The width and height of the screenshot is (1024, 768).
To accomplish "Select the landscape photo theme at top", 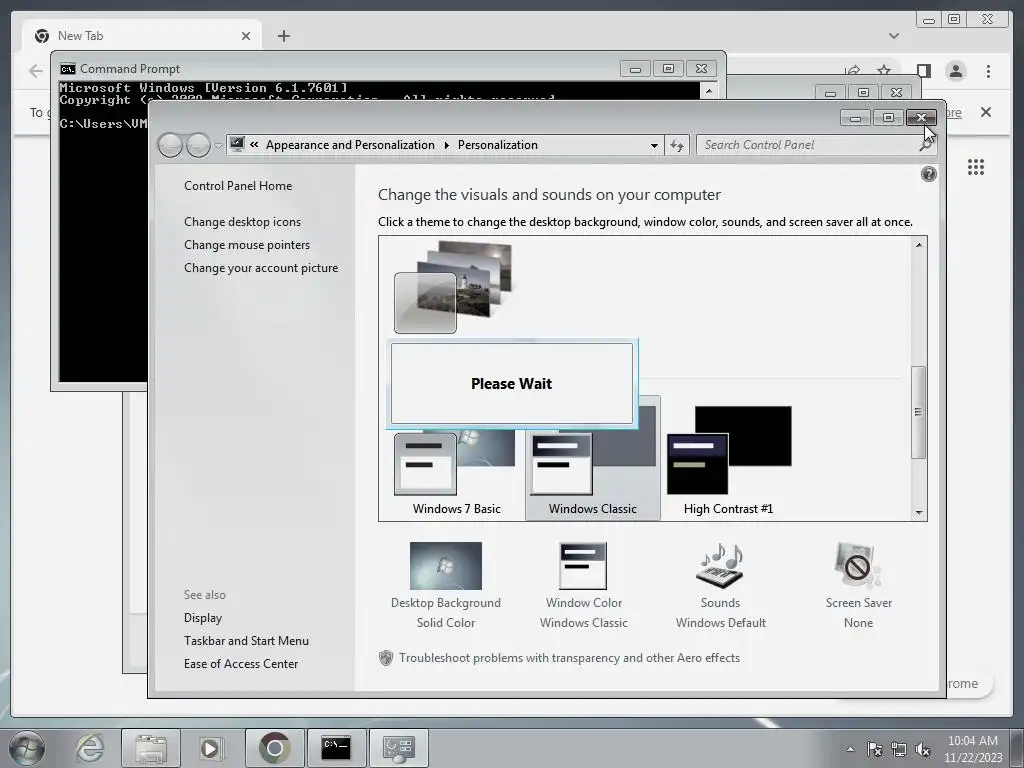I will coord(453,287).
